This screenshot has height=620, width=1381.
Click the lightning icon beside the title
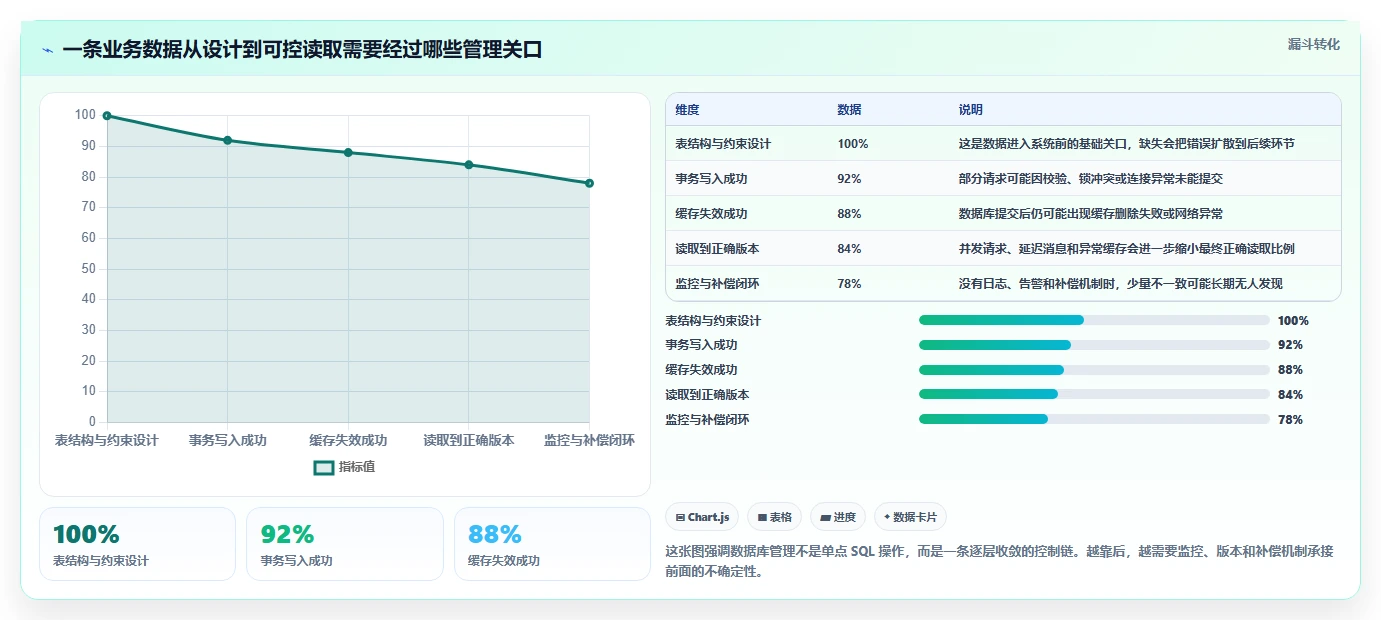(x=48, y=50)
